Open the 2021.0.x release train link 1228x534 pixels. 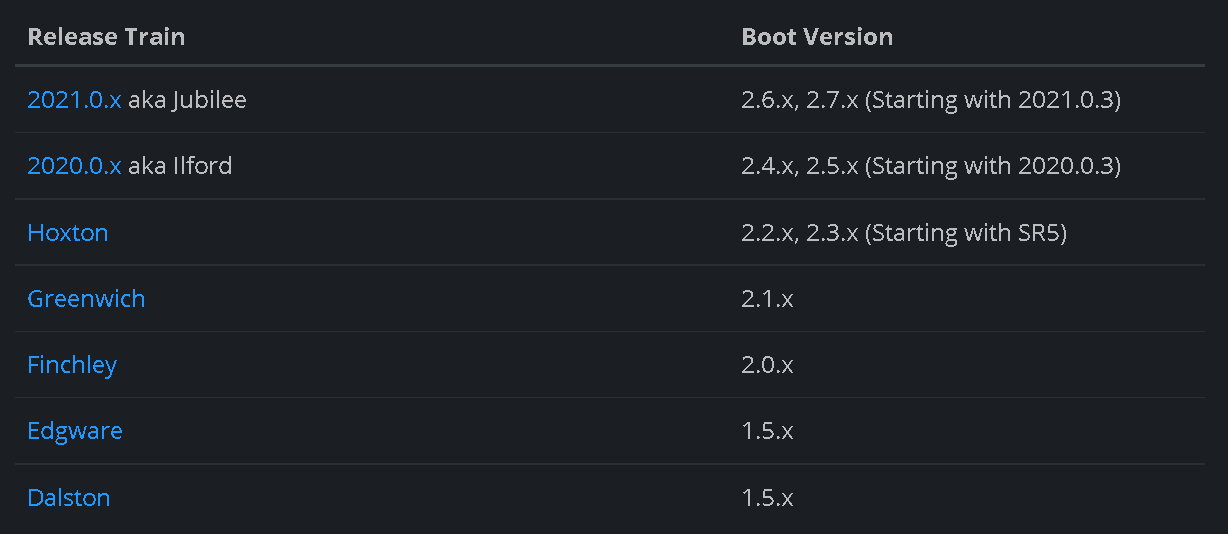74,100
